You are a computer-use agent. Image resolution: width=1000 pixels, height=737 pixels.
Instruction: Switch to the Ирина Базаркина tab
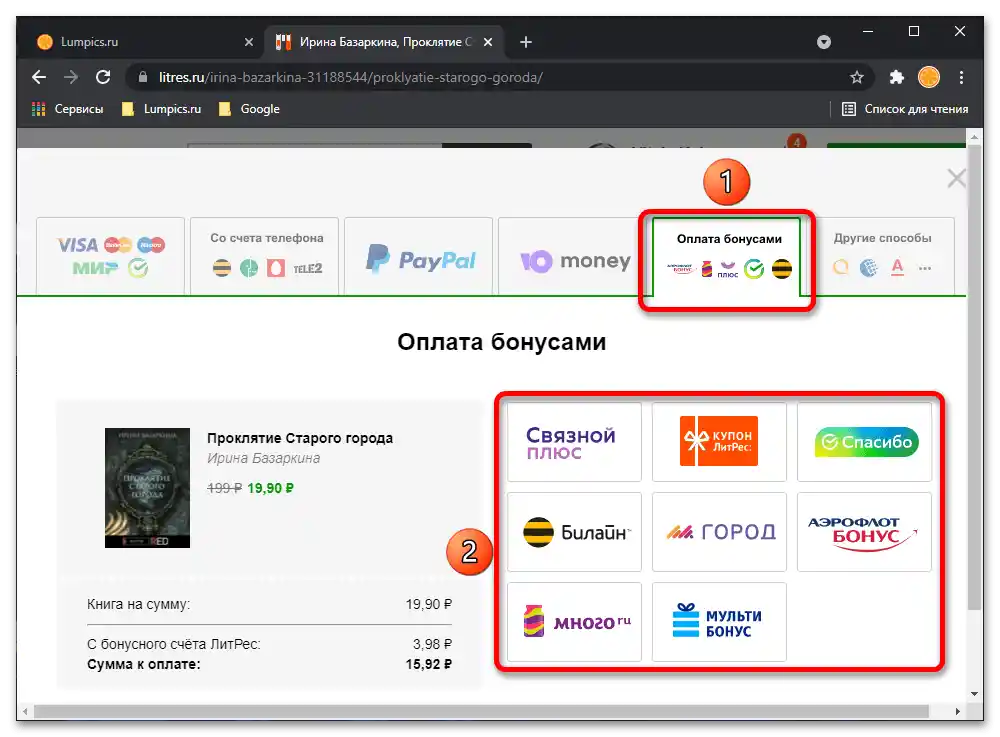coord(384,42)
